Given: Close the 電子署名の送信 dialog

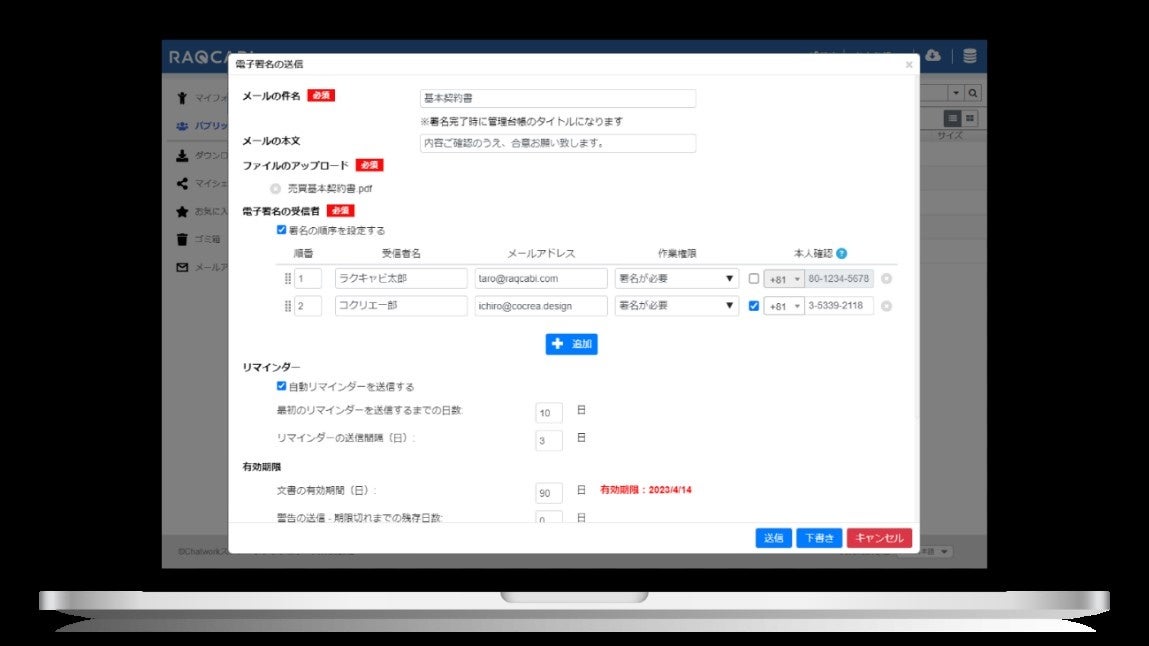Looking at the screenshot, I should pyautogui.click(x=909, y=64).
